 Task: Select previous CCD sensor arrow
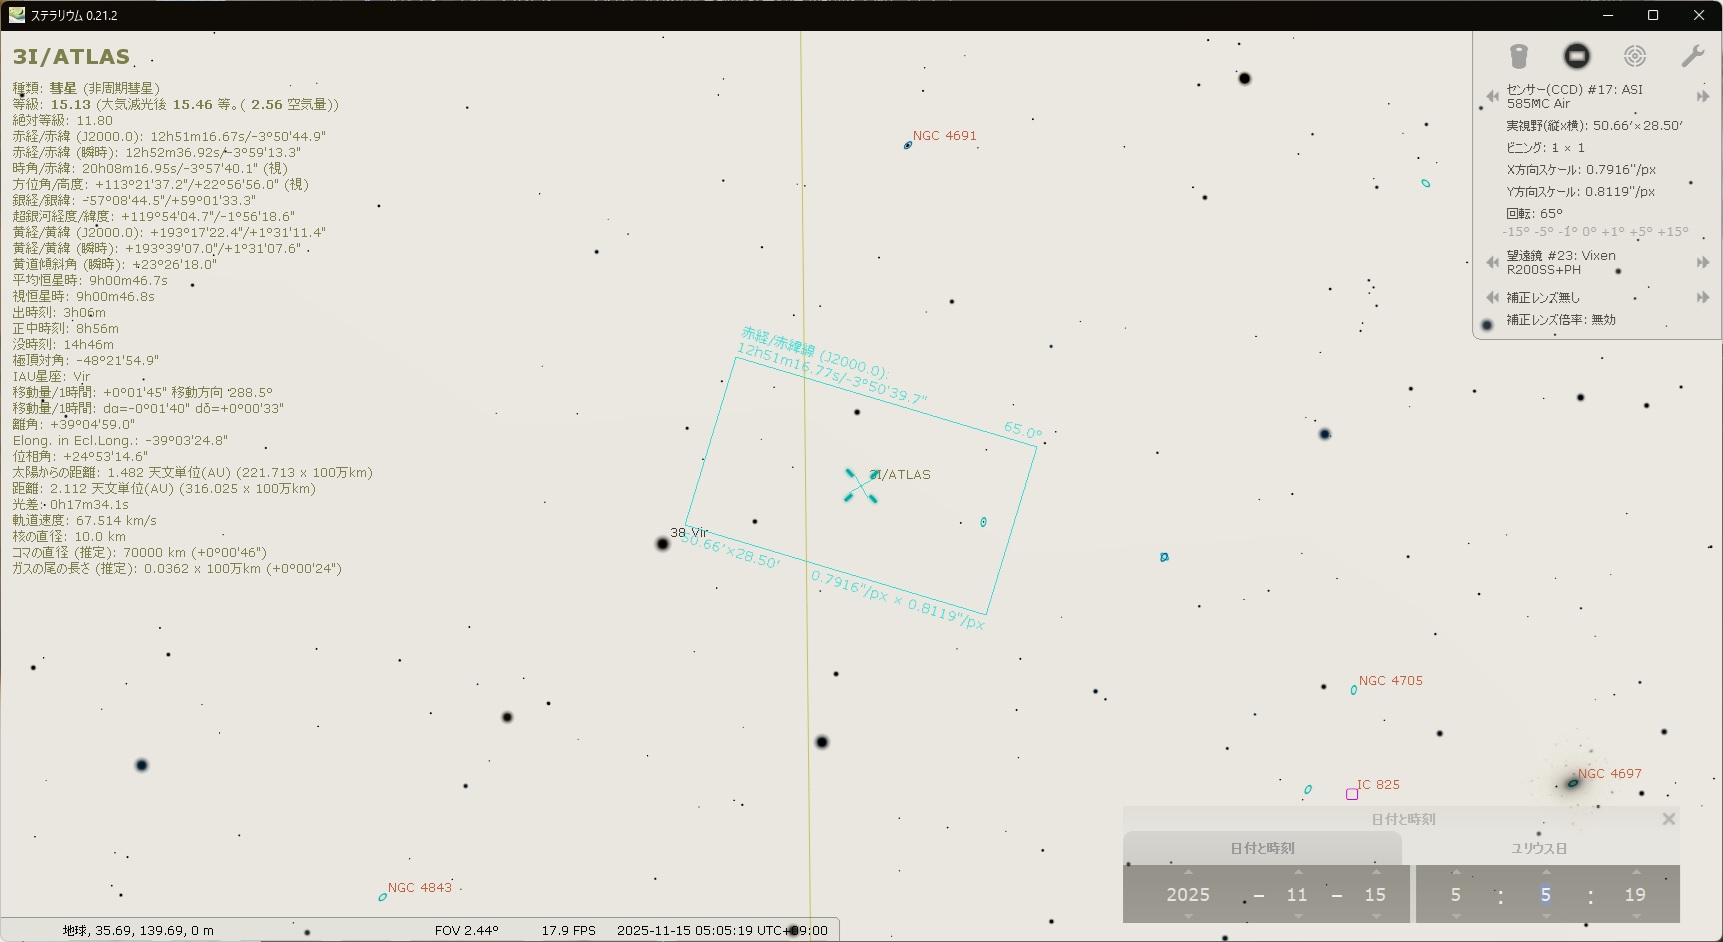pyautogui.click(x=1492, y=97)
